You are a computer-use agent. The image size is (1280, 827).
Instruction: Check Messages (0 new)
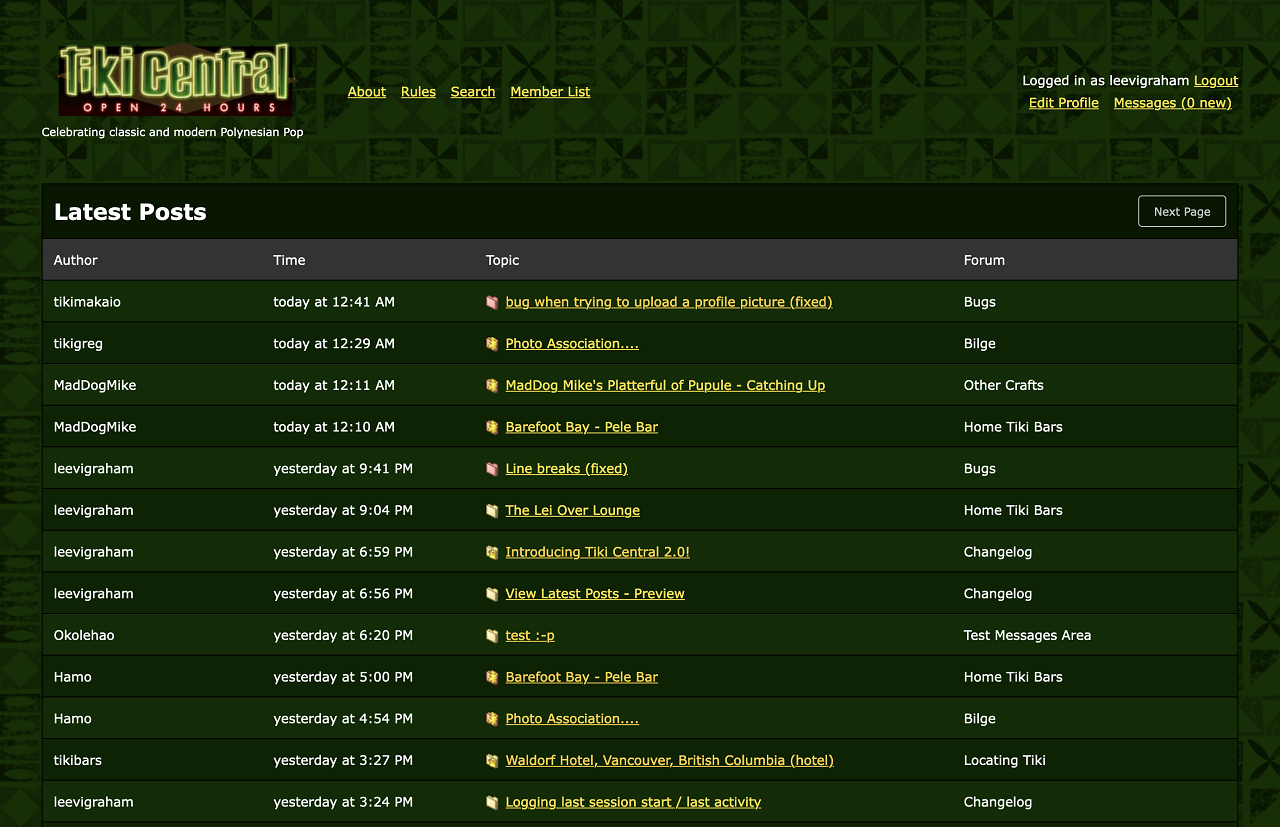click(x=1172, y=102)
